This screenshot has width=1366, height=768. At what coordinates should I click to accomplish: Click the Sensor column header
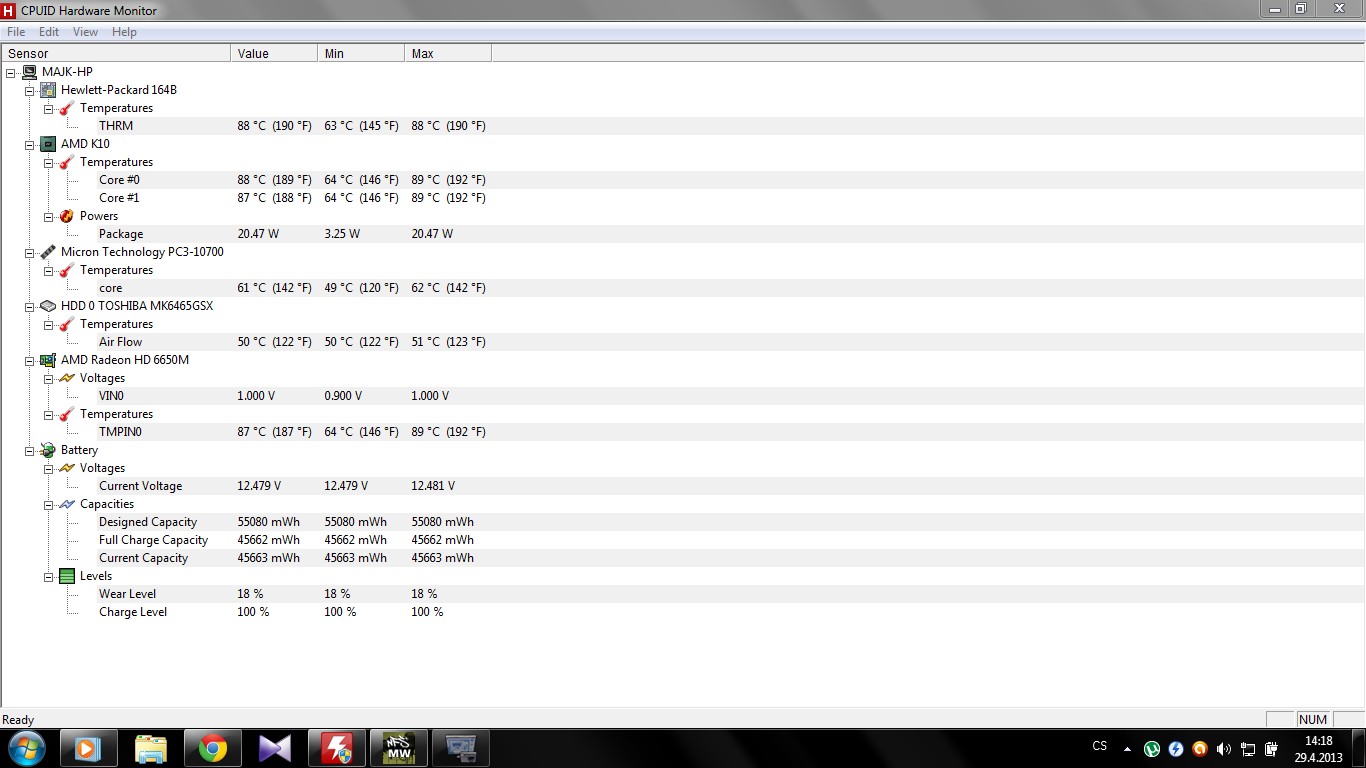coord(116,53)
